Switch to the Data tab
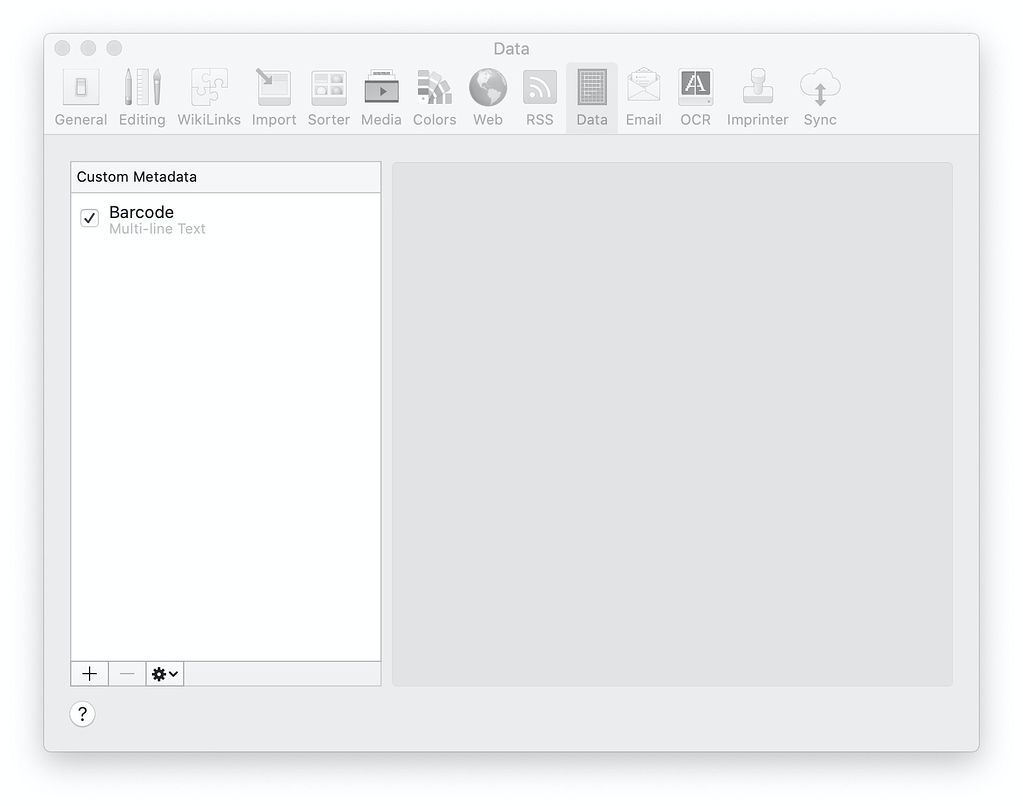This screenshot has width=1023, height=806. click(x=591, y=95)
